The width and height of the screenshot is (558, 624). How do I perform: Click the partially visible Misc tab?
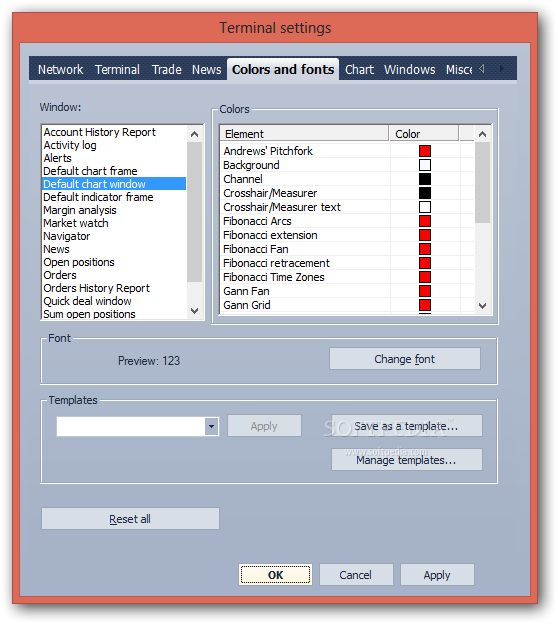tap(458, 70)
